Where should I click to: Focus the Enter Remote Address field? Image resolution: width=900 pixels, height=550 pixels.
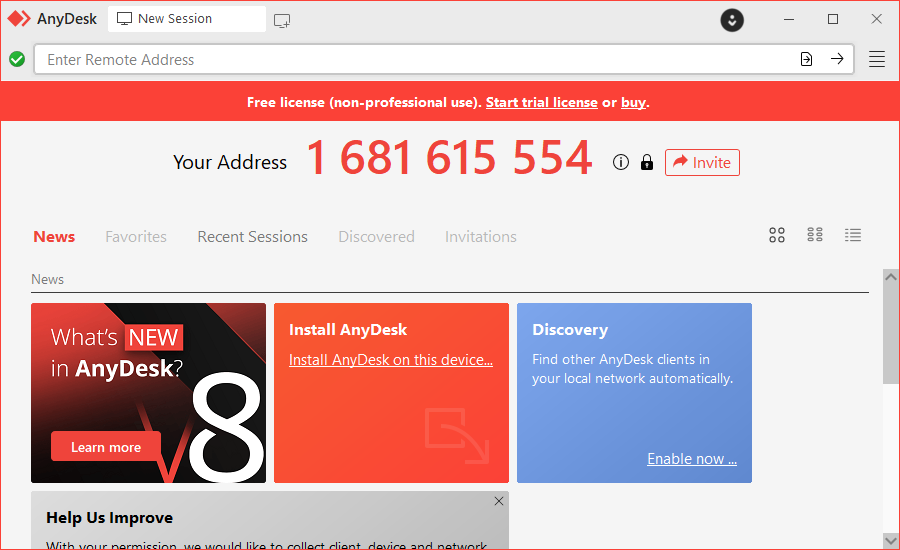(x=444, y=59)
